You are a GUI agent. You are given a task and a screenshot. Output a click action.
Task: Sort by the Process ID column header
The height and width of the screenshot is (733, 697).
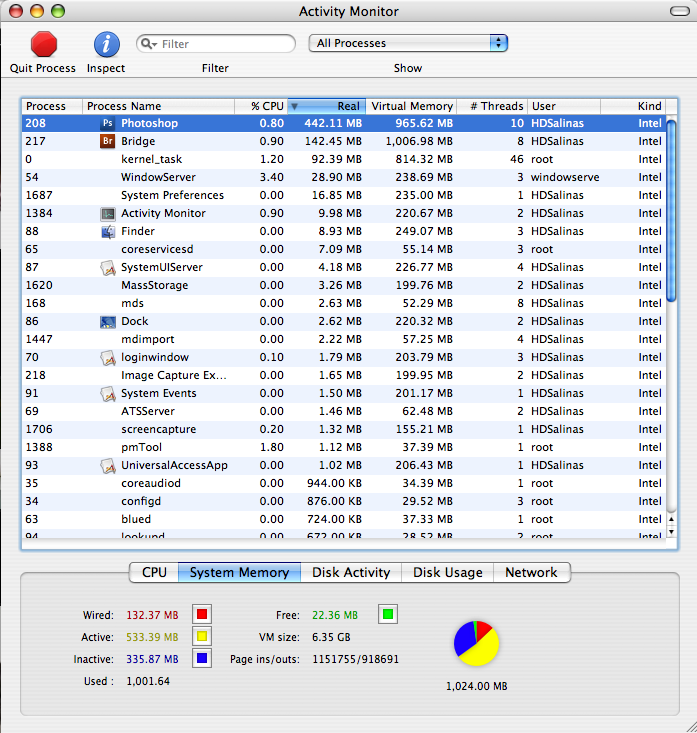click(x=52, y=106)
